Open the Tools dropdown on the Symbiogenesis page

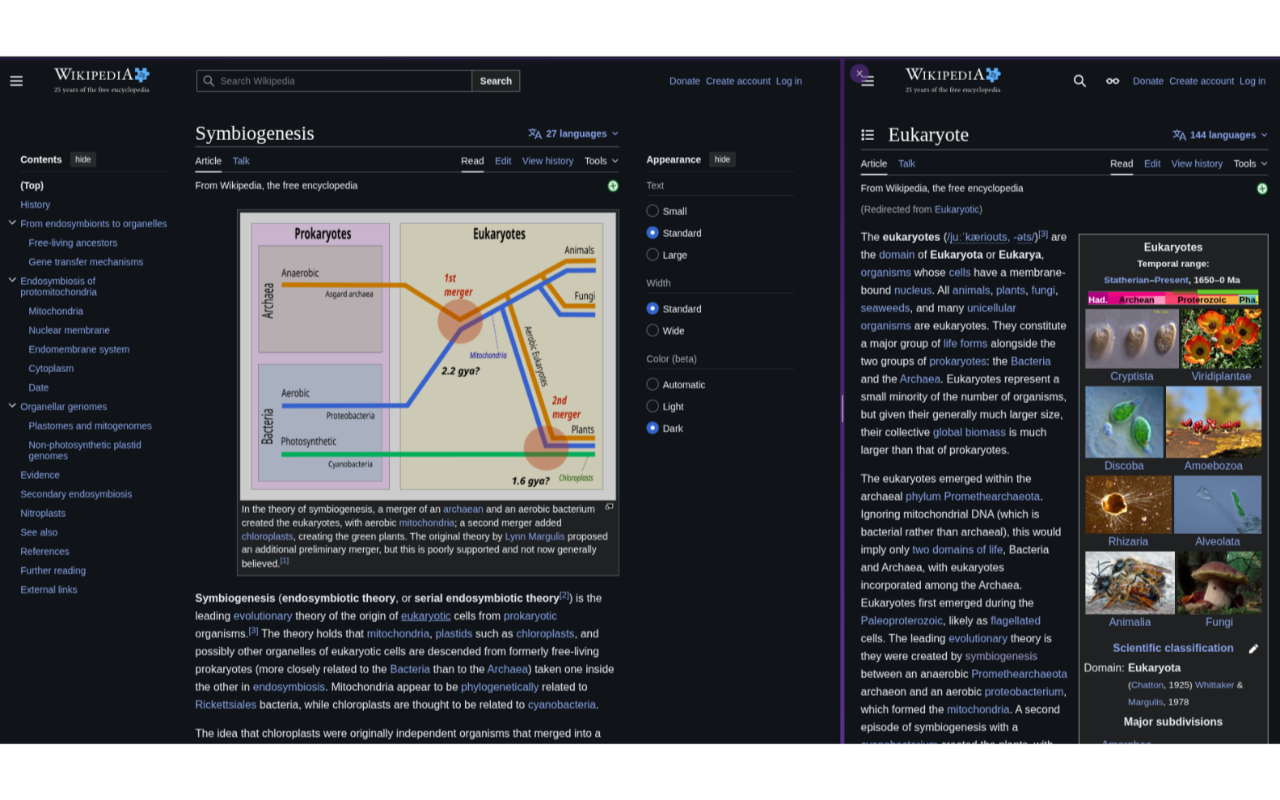pyautogui.click(x=601, y=161)
